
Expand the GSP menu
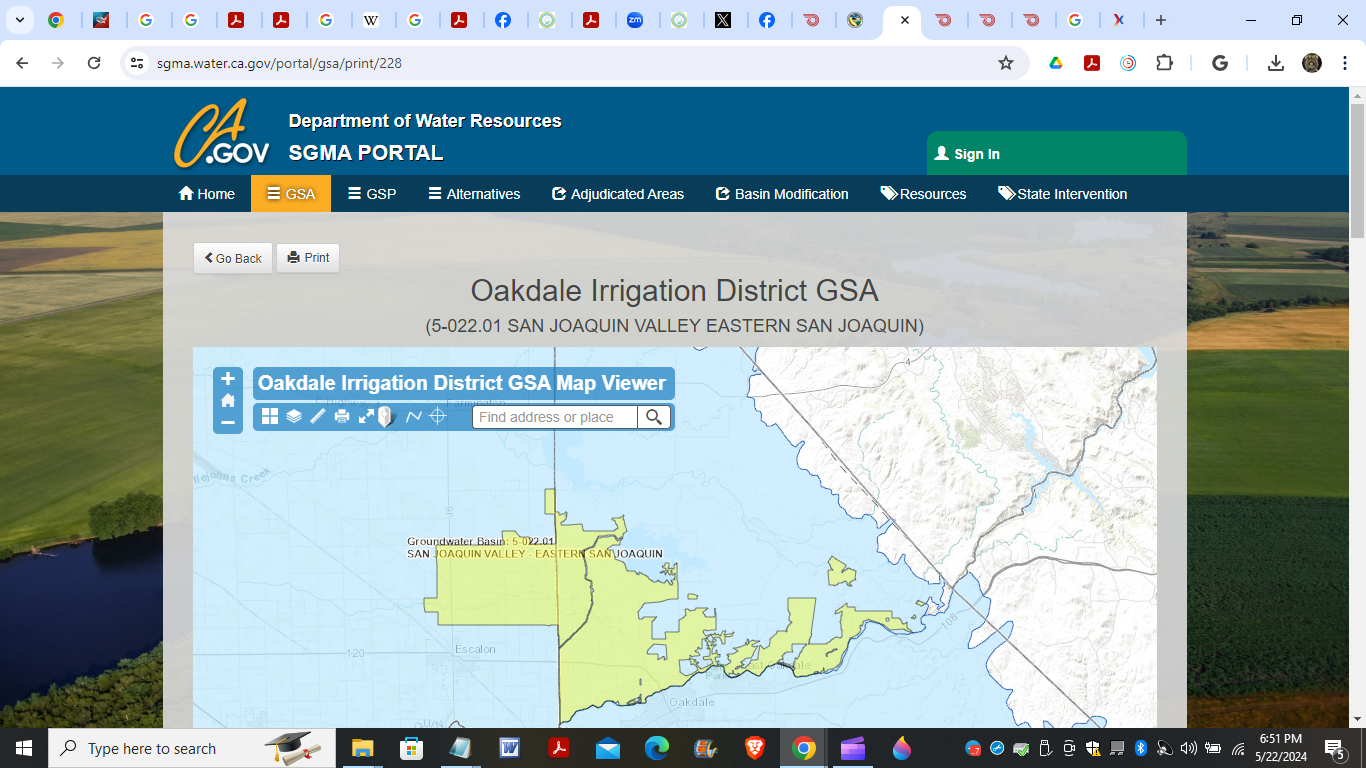click(x=372, y=194)
